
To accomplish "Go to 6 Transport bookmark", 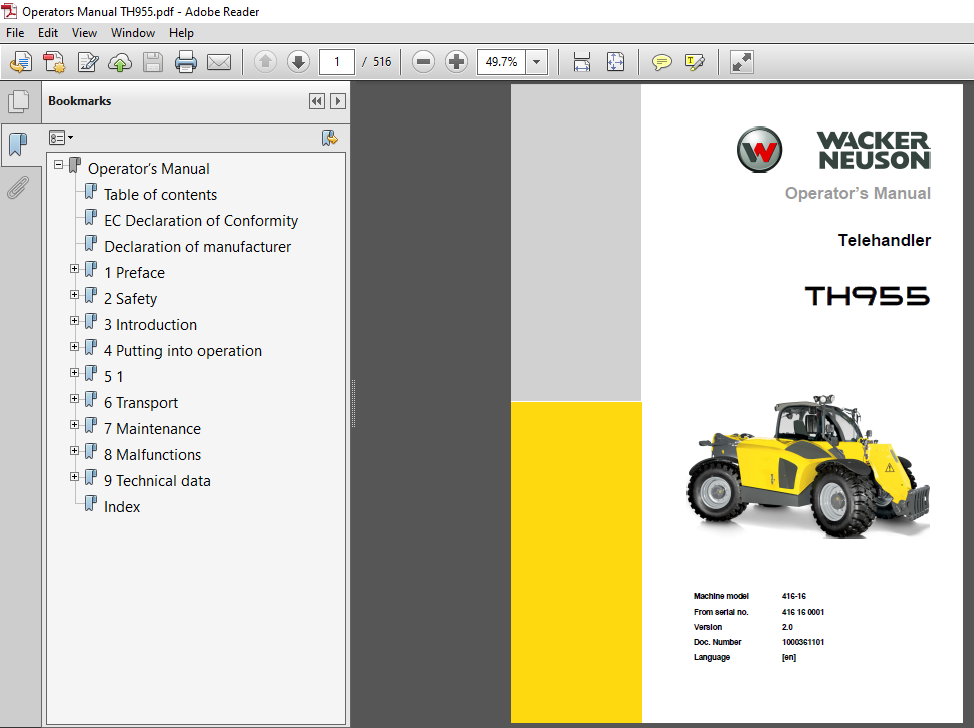I will click(141, 403).
